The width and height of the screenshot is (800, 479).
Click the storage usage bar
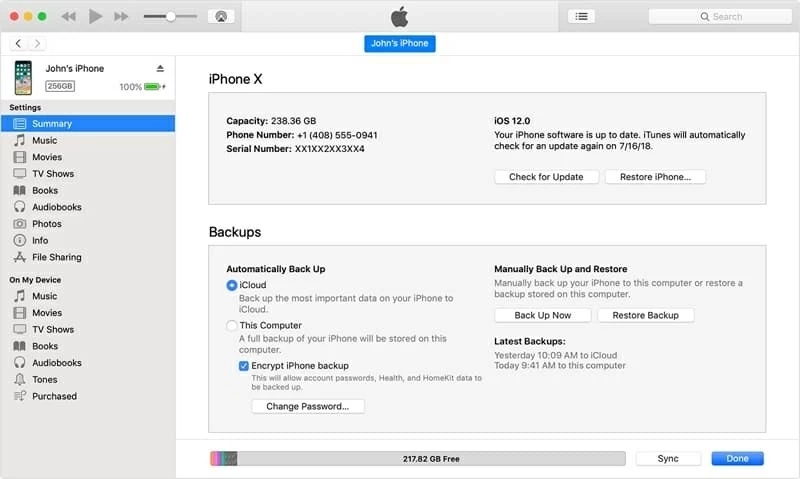click(x=417, y=459)
